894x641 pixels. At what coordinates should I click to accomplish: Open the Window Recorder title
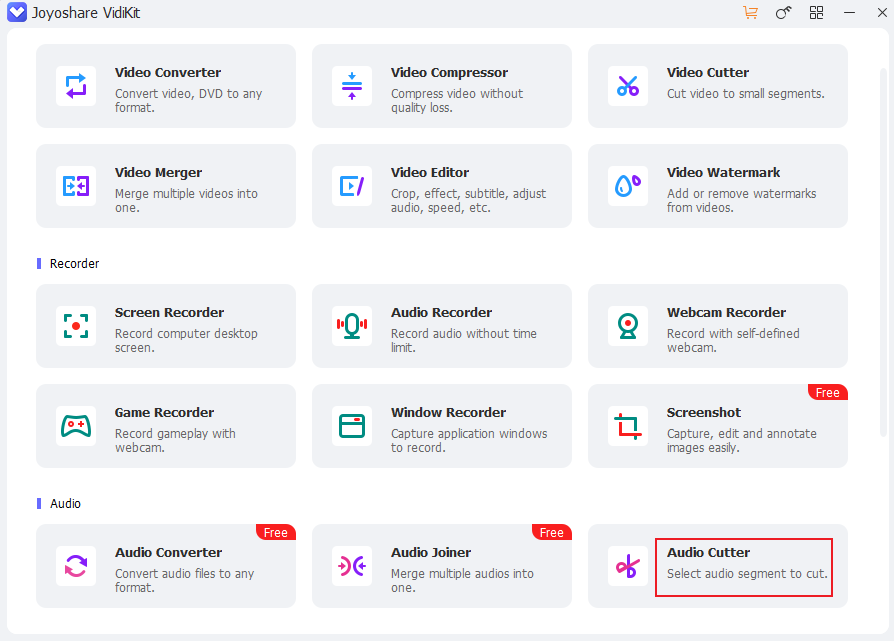click(x=448, y=412)
